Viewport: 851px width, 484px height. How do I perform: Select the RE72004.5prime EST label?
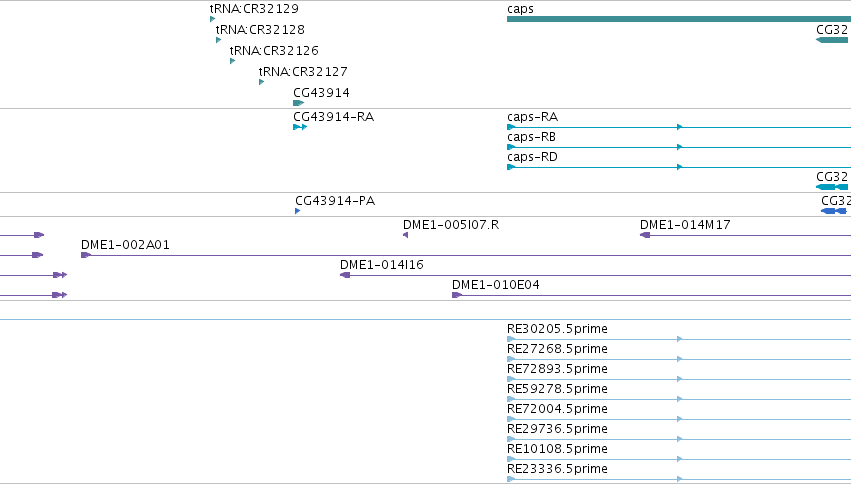557,409
